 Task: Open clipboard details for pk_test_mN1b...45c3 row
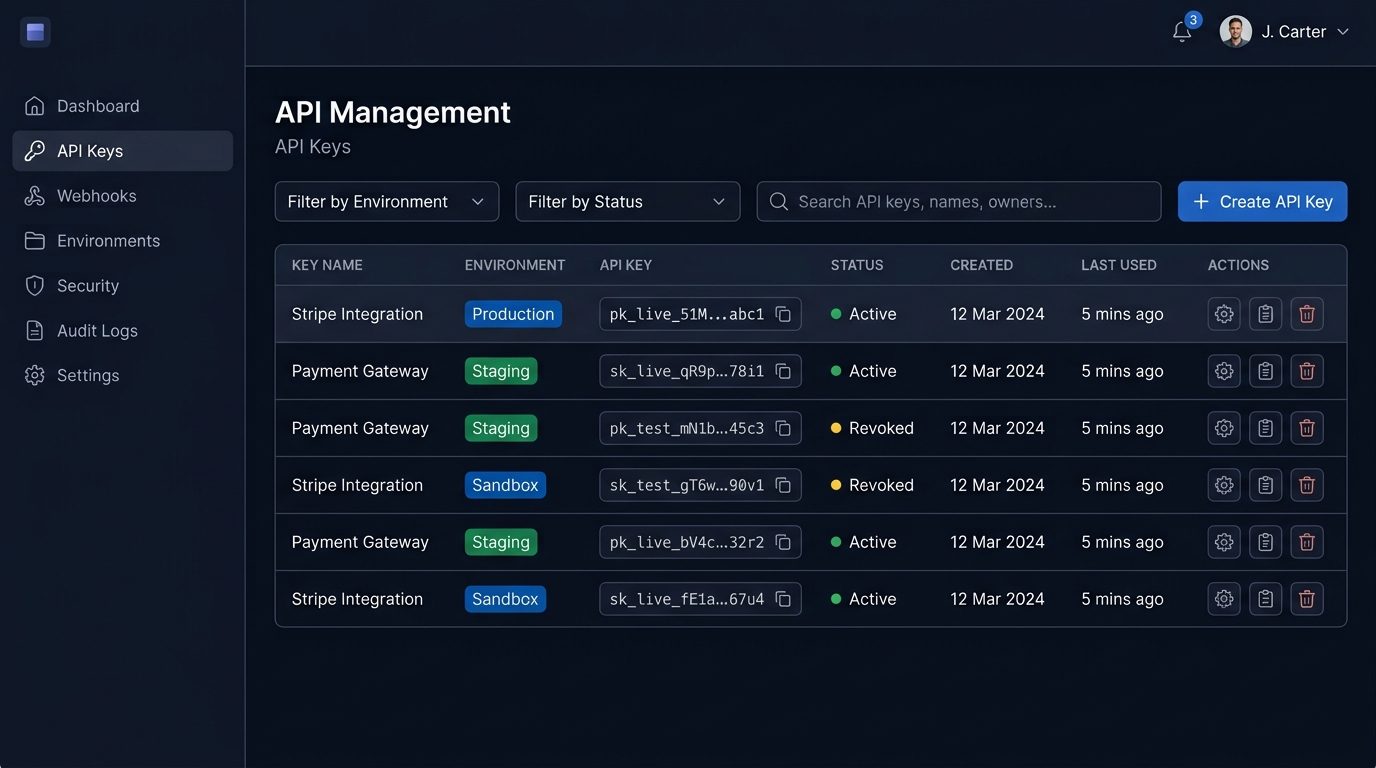point(1265,428)
